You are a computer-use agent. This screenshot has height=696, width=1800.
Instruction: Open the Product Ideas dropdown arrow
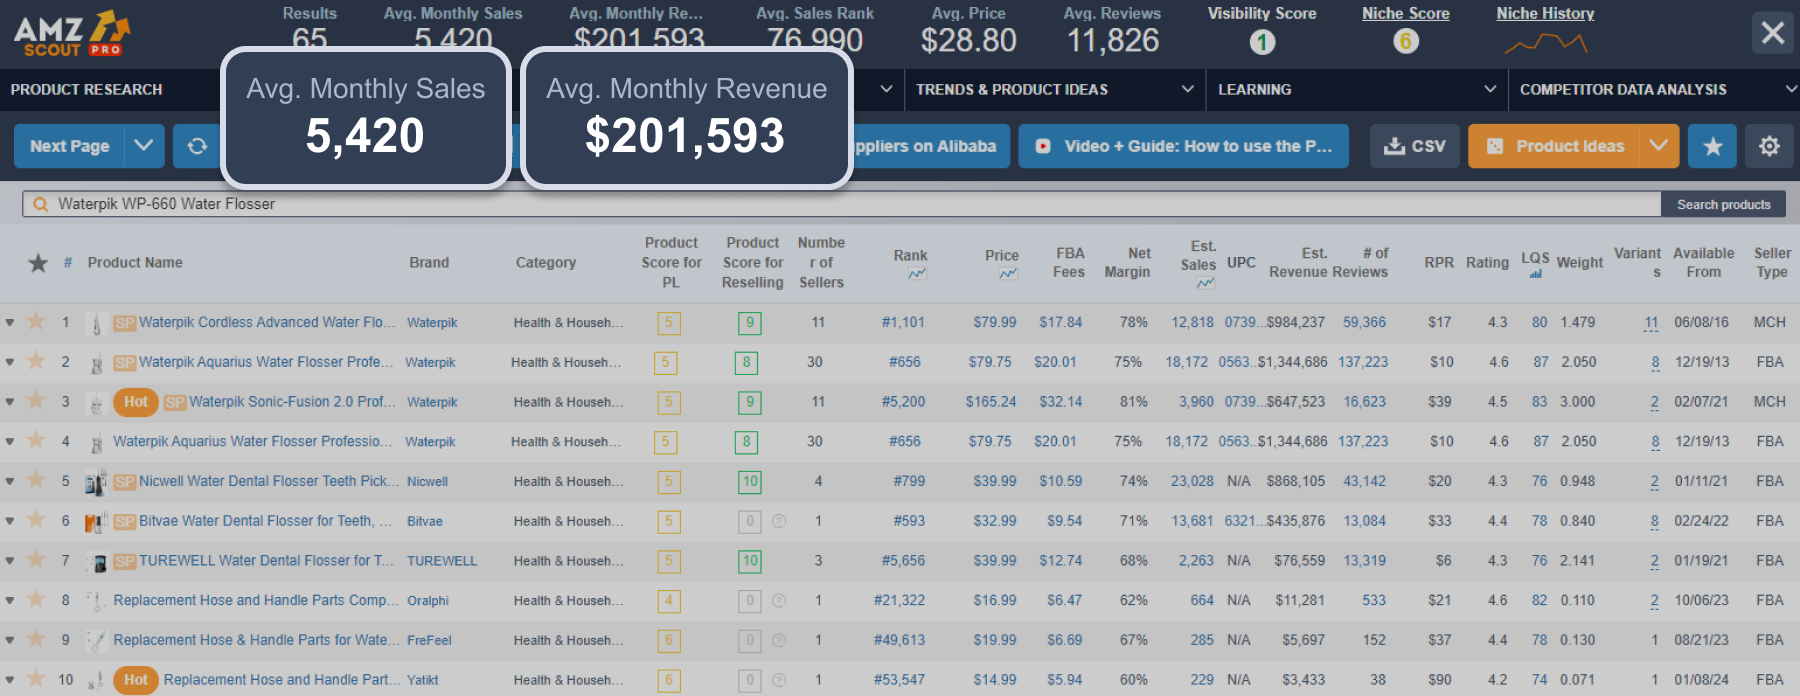(1659, 146)
